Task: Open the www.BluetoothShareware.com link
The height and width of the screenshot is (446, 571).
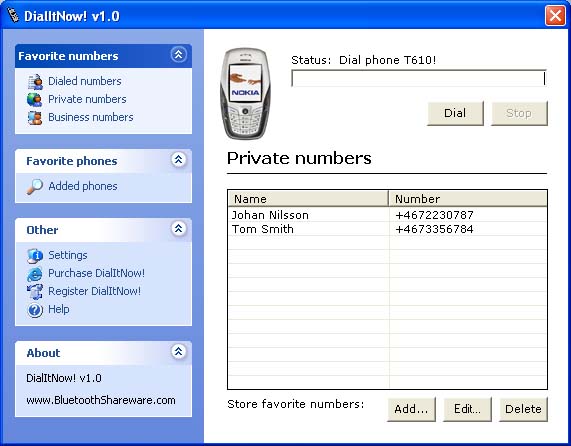Action: click(x=101, y=400)
